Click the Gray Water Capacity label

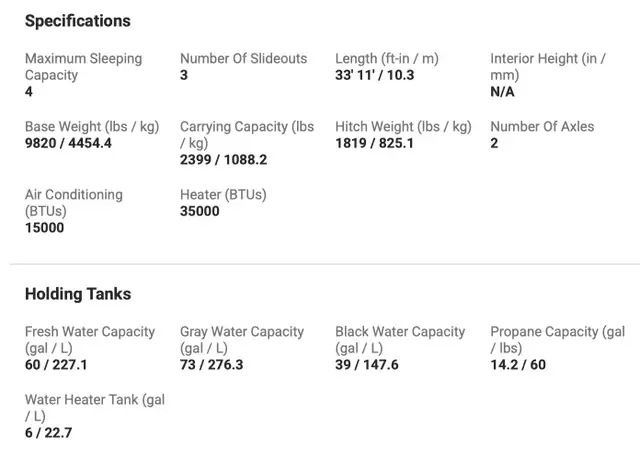pyautogui.click(x=242, y=340)
